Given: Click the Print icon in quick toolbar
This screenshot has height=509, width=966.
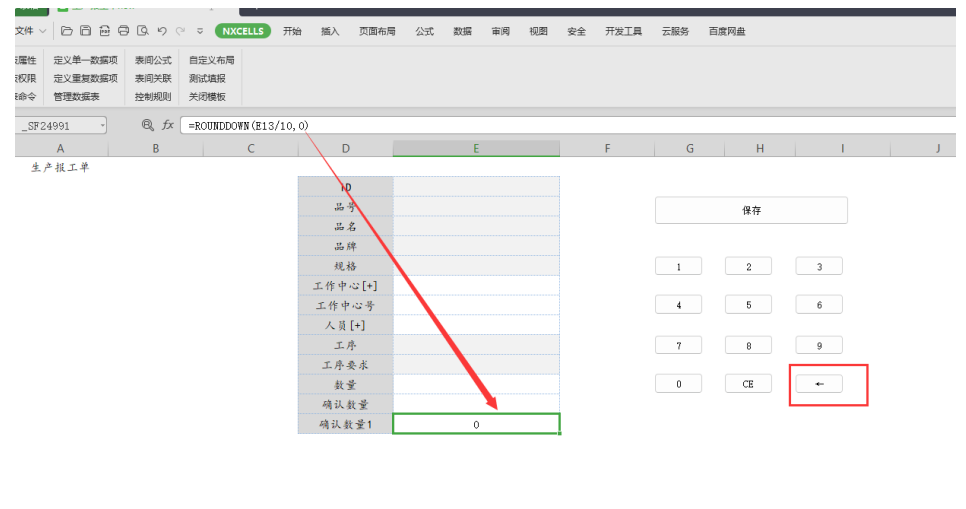Looking at the screenshot, I should click(x=123, y=31).
